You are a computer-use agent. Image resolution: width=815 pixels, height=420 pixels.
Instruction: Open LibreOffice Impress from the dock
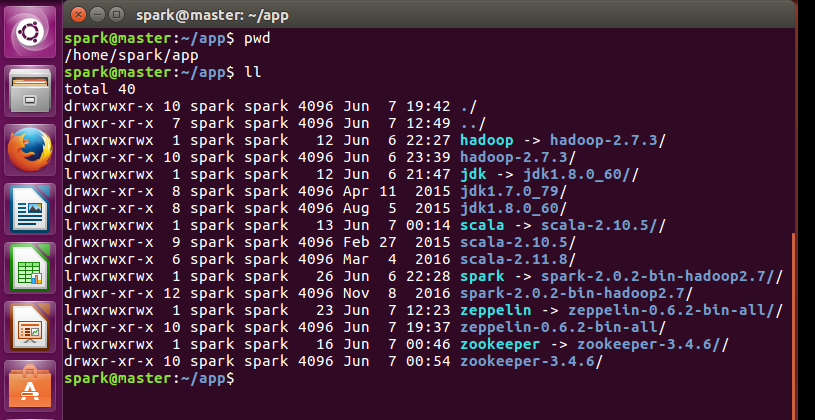[30, 327]
